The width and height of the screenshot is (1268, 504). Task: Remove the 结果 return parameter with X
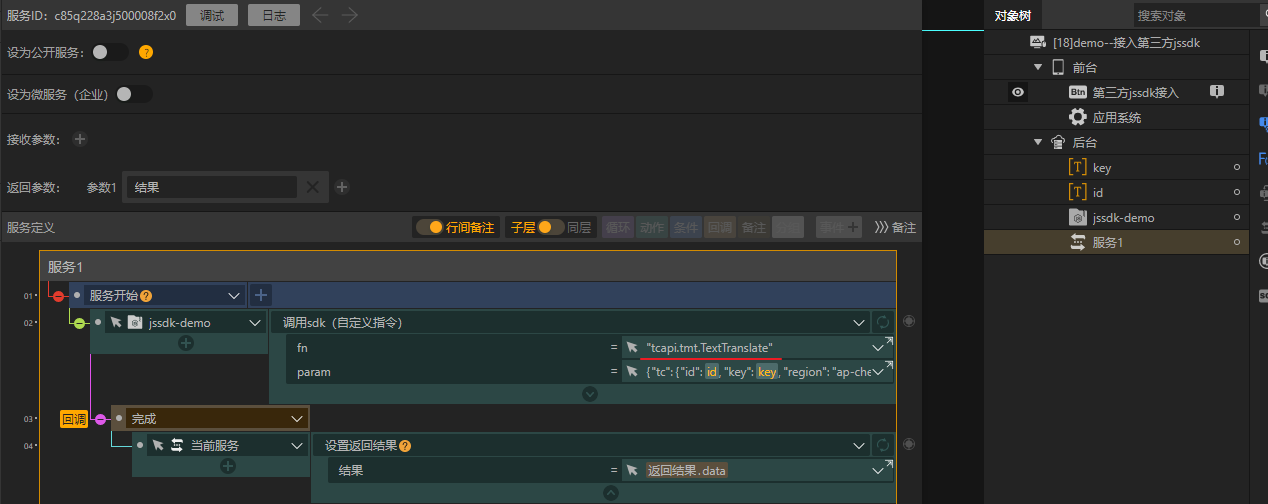(312, 187)
